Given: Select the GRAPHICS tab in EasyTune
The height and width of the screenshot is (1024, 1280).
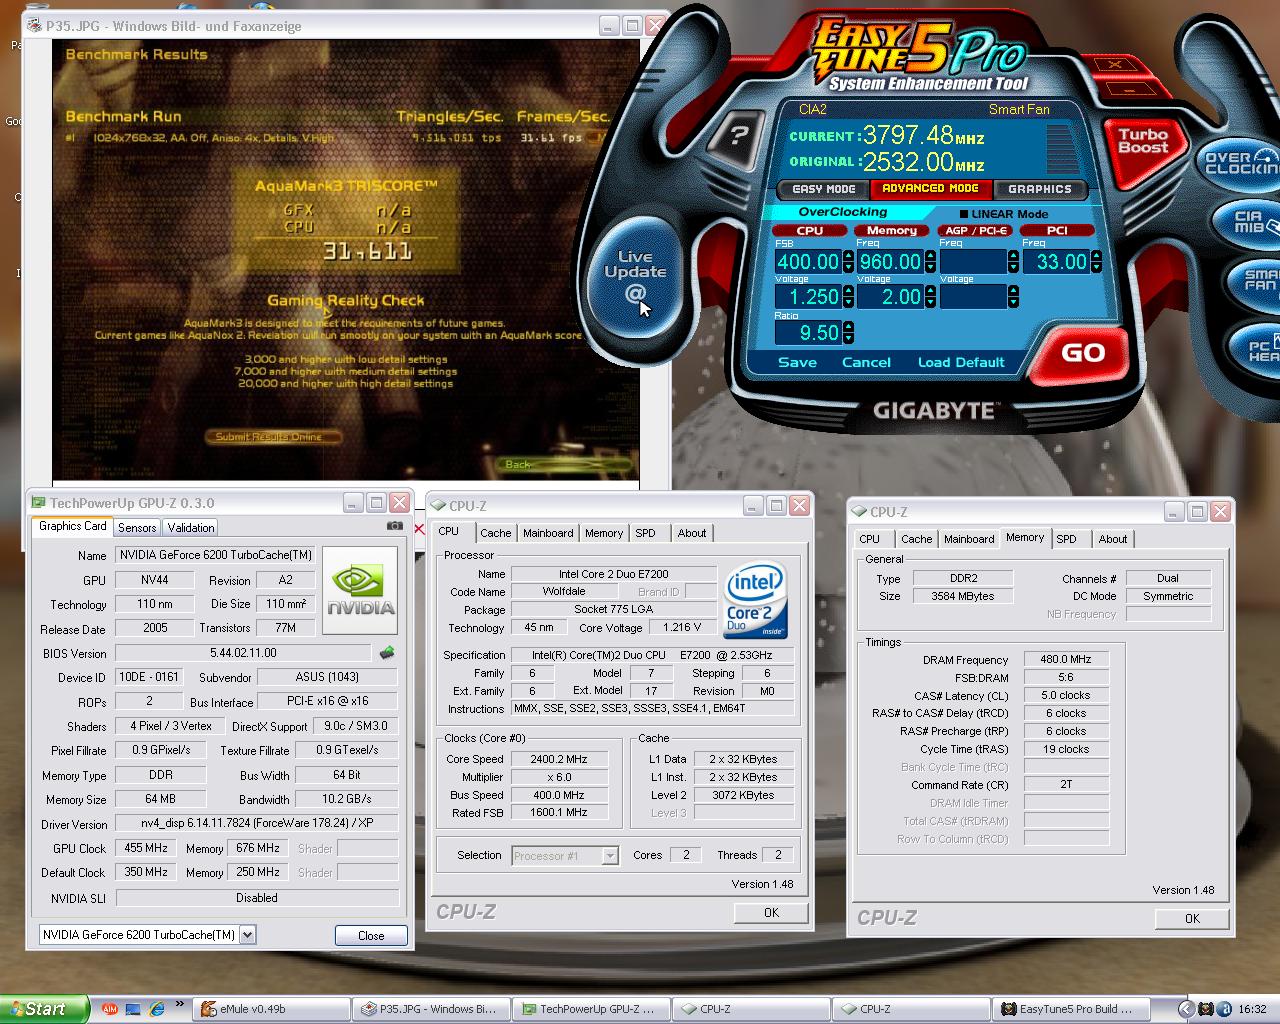Looking at the screenshot, I should pos(1039,189).
